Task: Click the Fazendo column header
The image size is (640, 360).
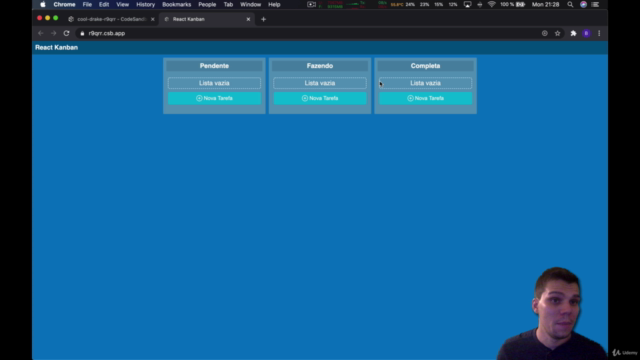Action: click(x=320, y=66)
